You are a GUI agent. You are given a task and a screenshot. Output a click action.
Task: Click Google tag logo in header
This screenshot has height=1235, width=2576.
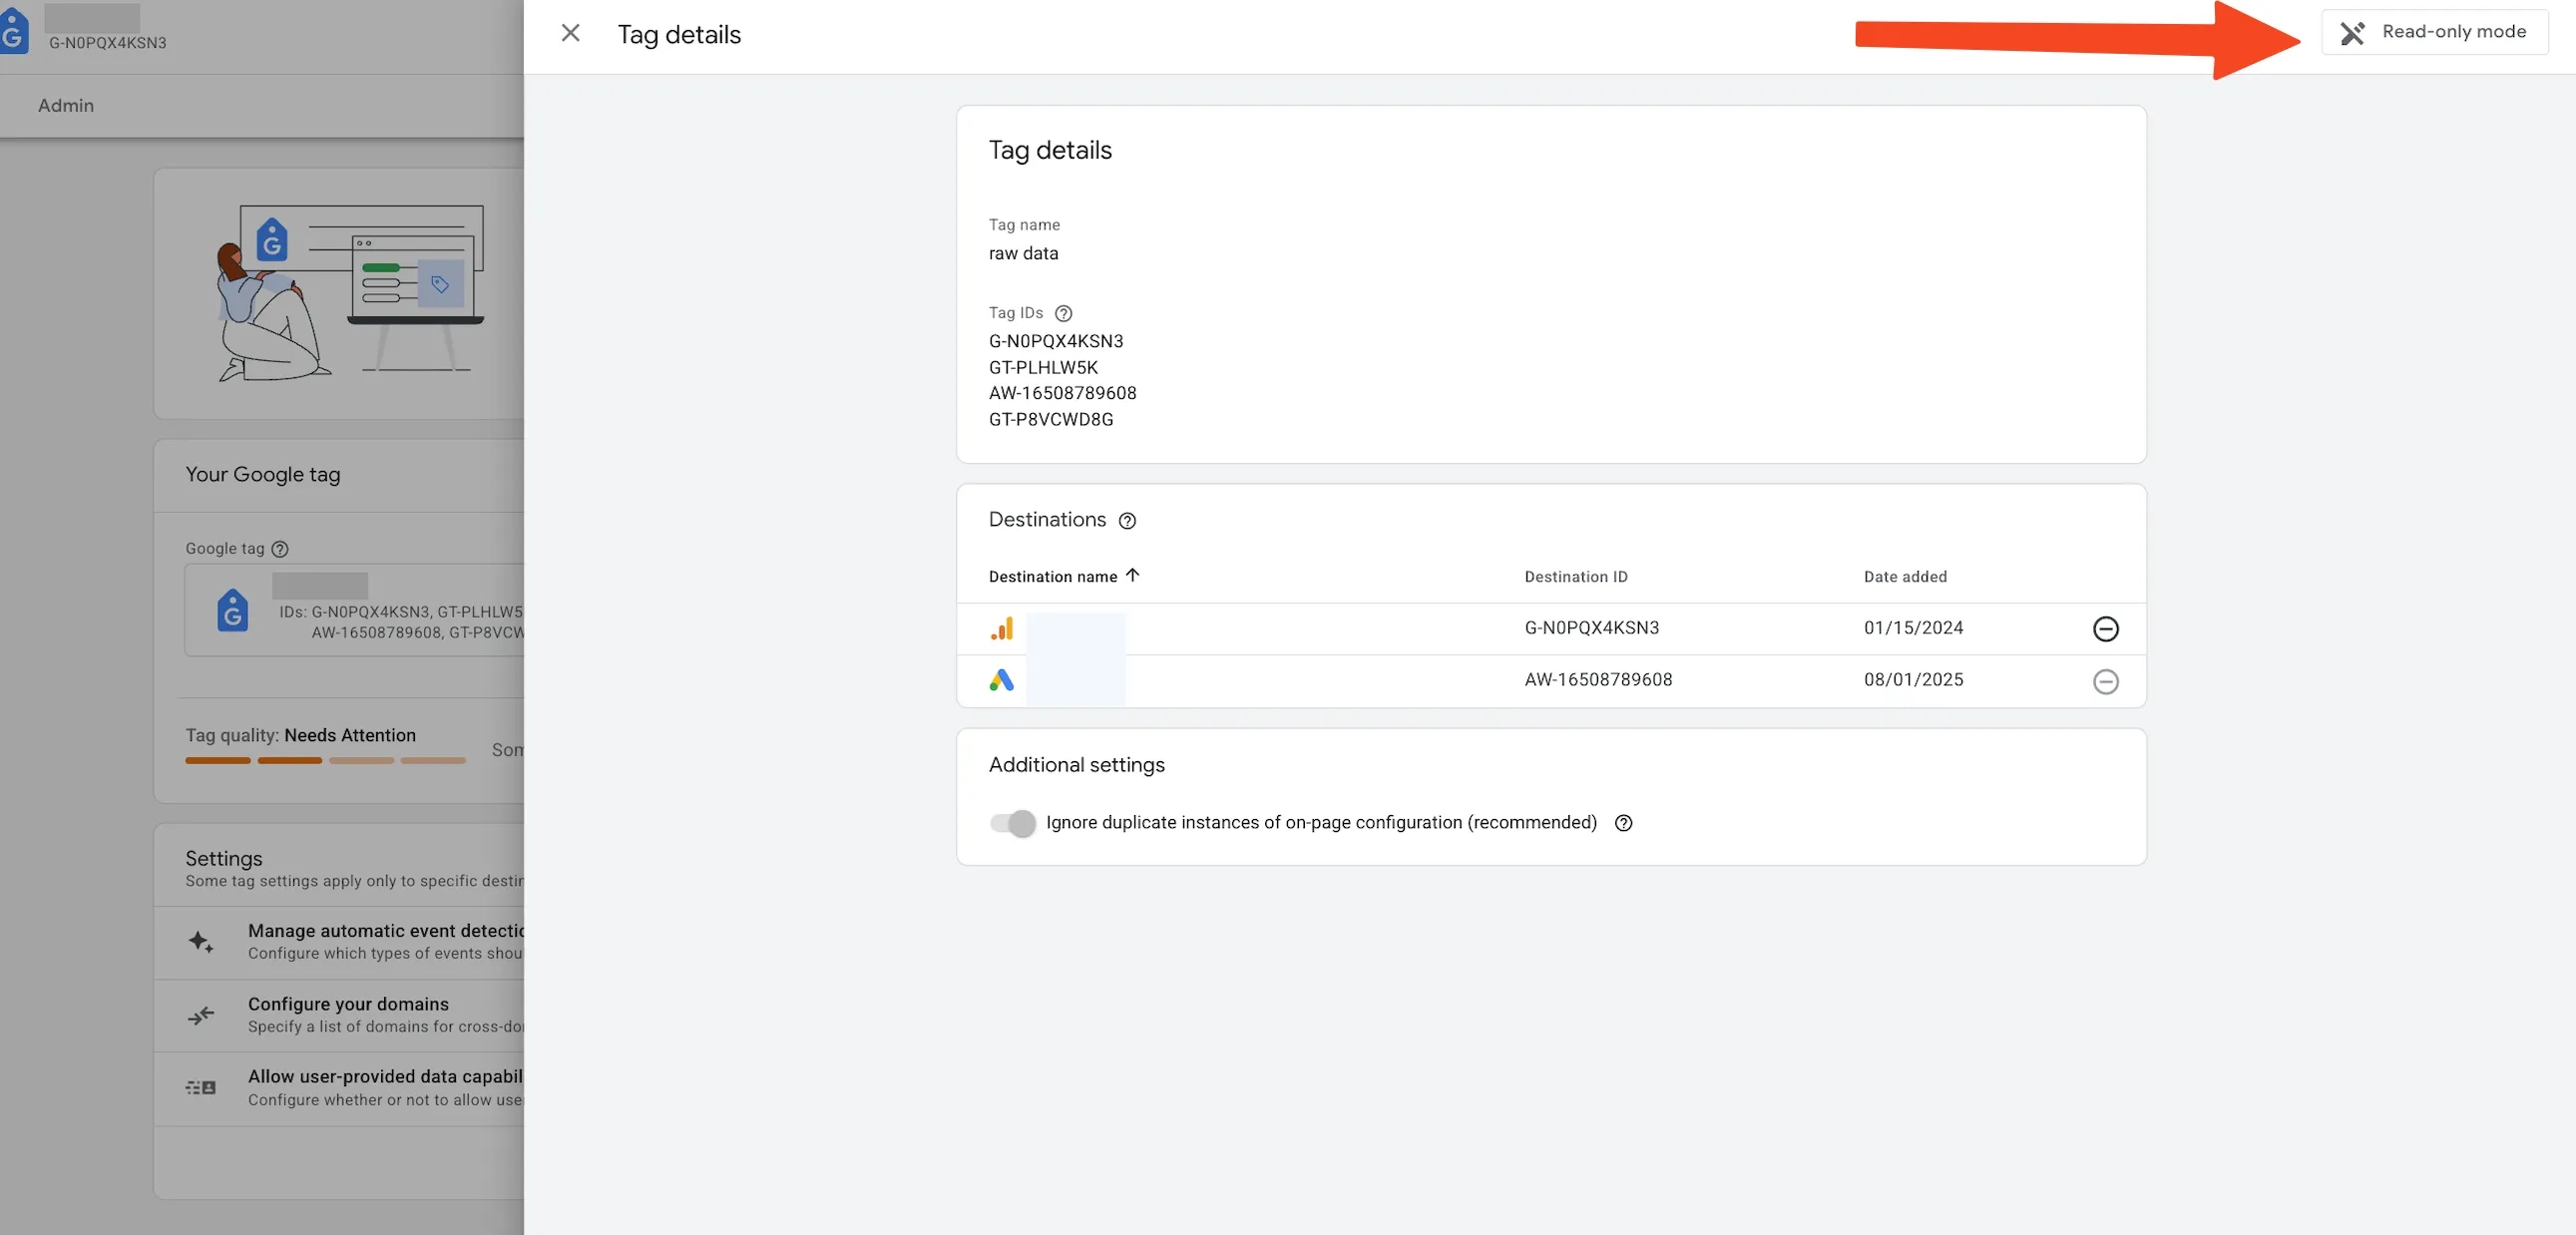13,32
